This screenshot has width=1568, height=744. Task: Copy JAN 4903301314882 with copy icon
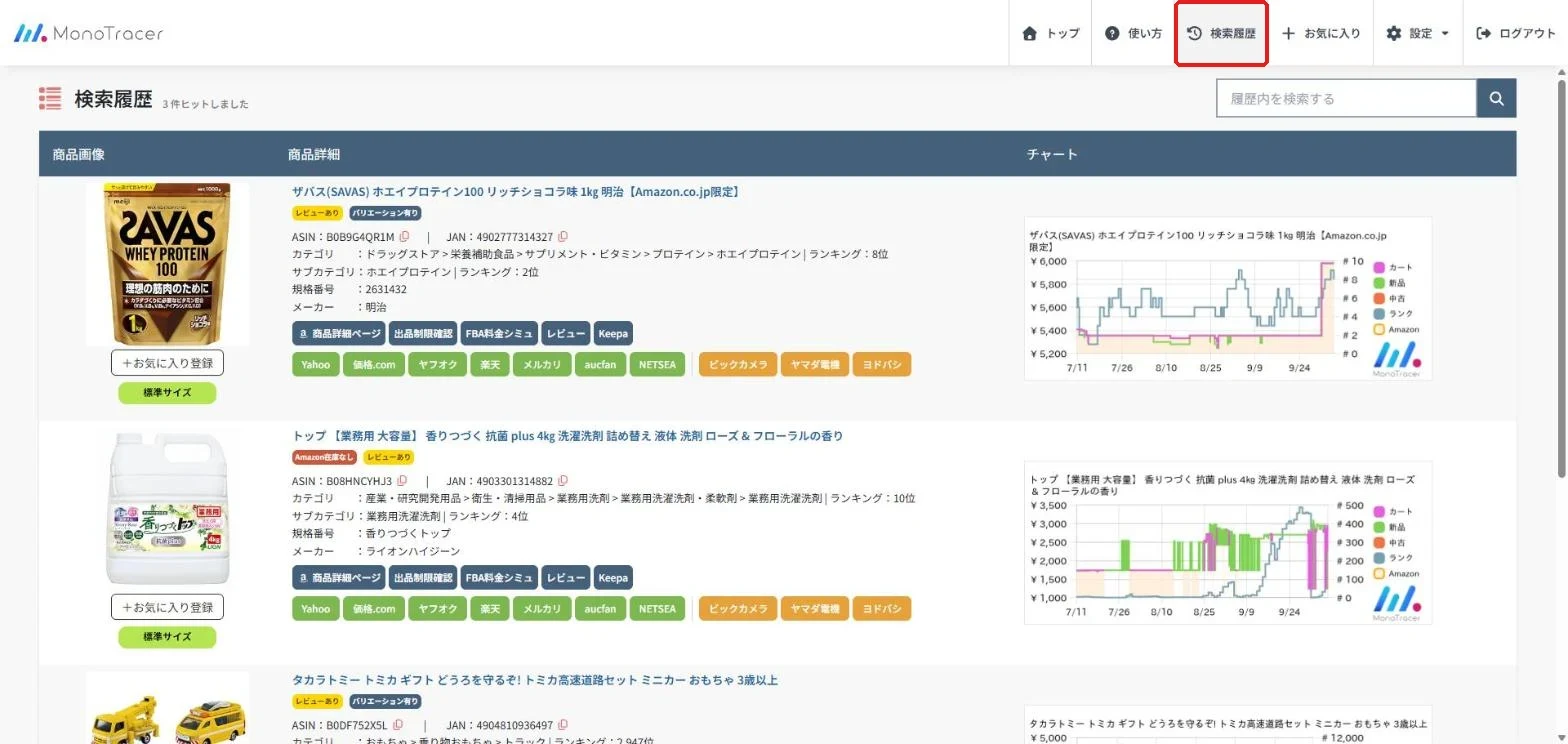(563, 481)
